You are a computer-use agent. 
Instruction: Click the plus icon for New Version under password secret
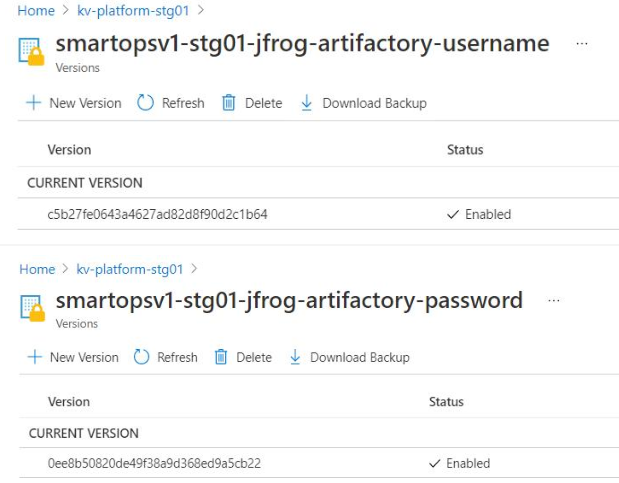click(35, 357)
